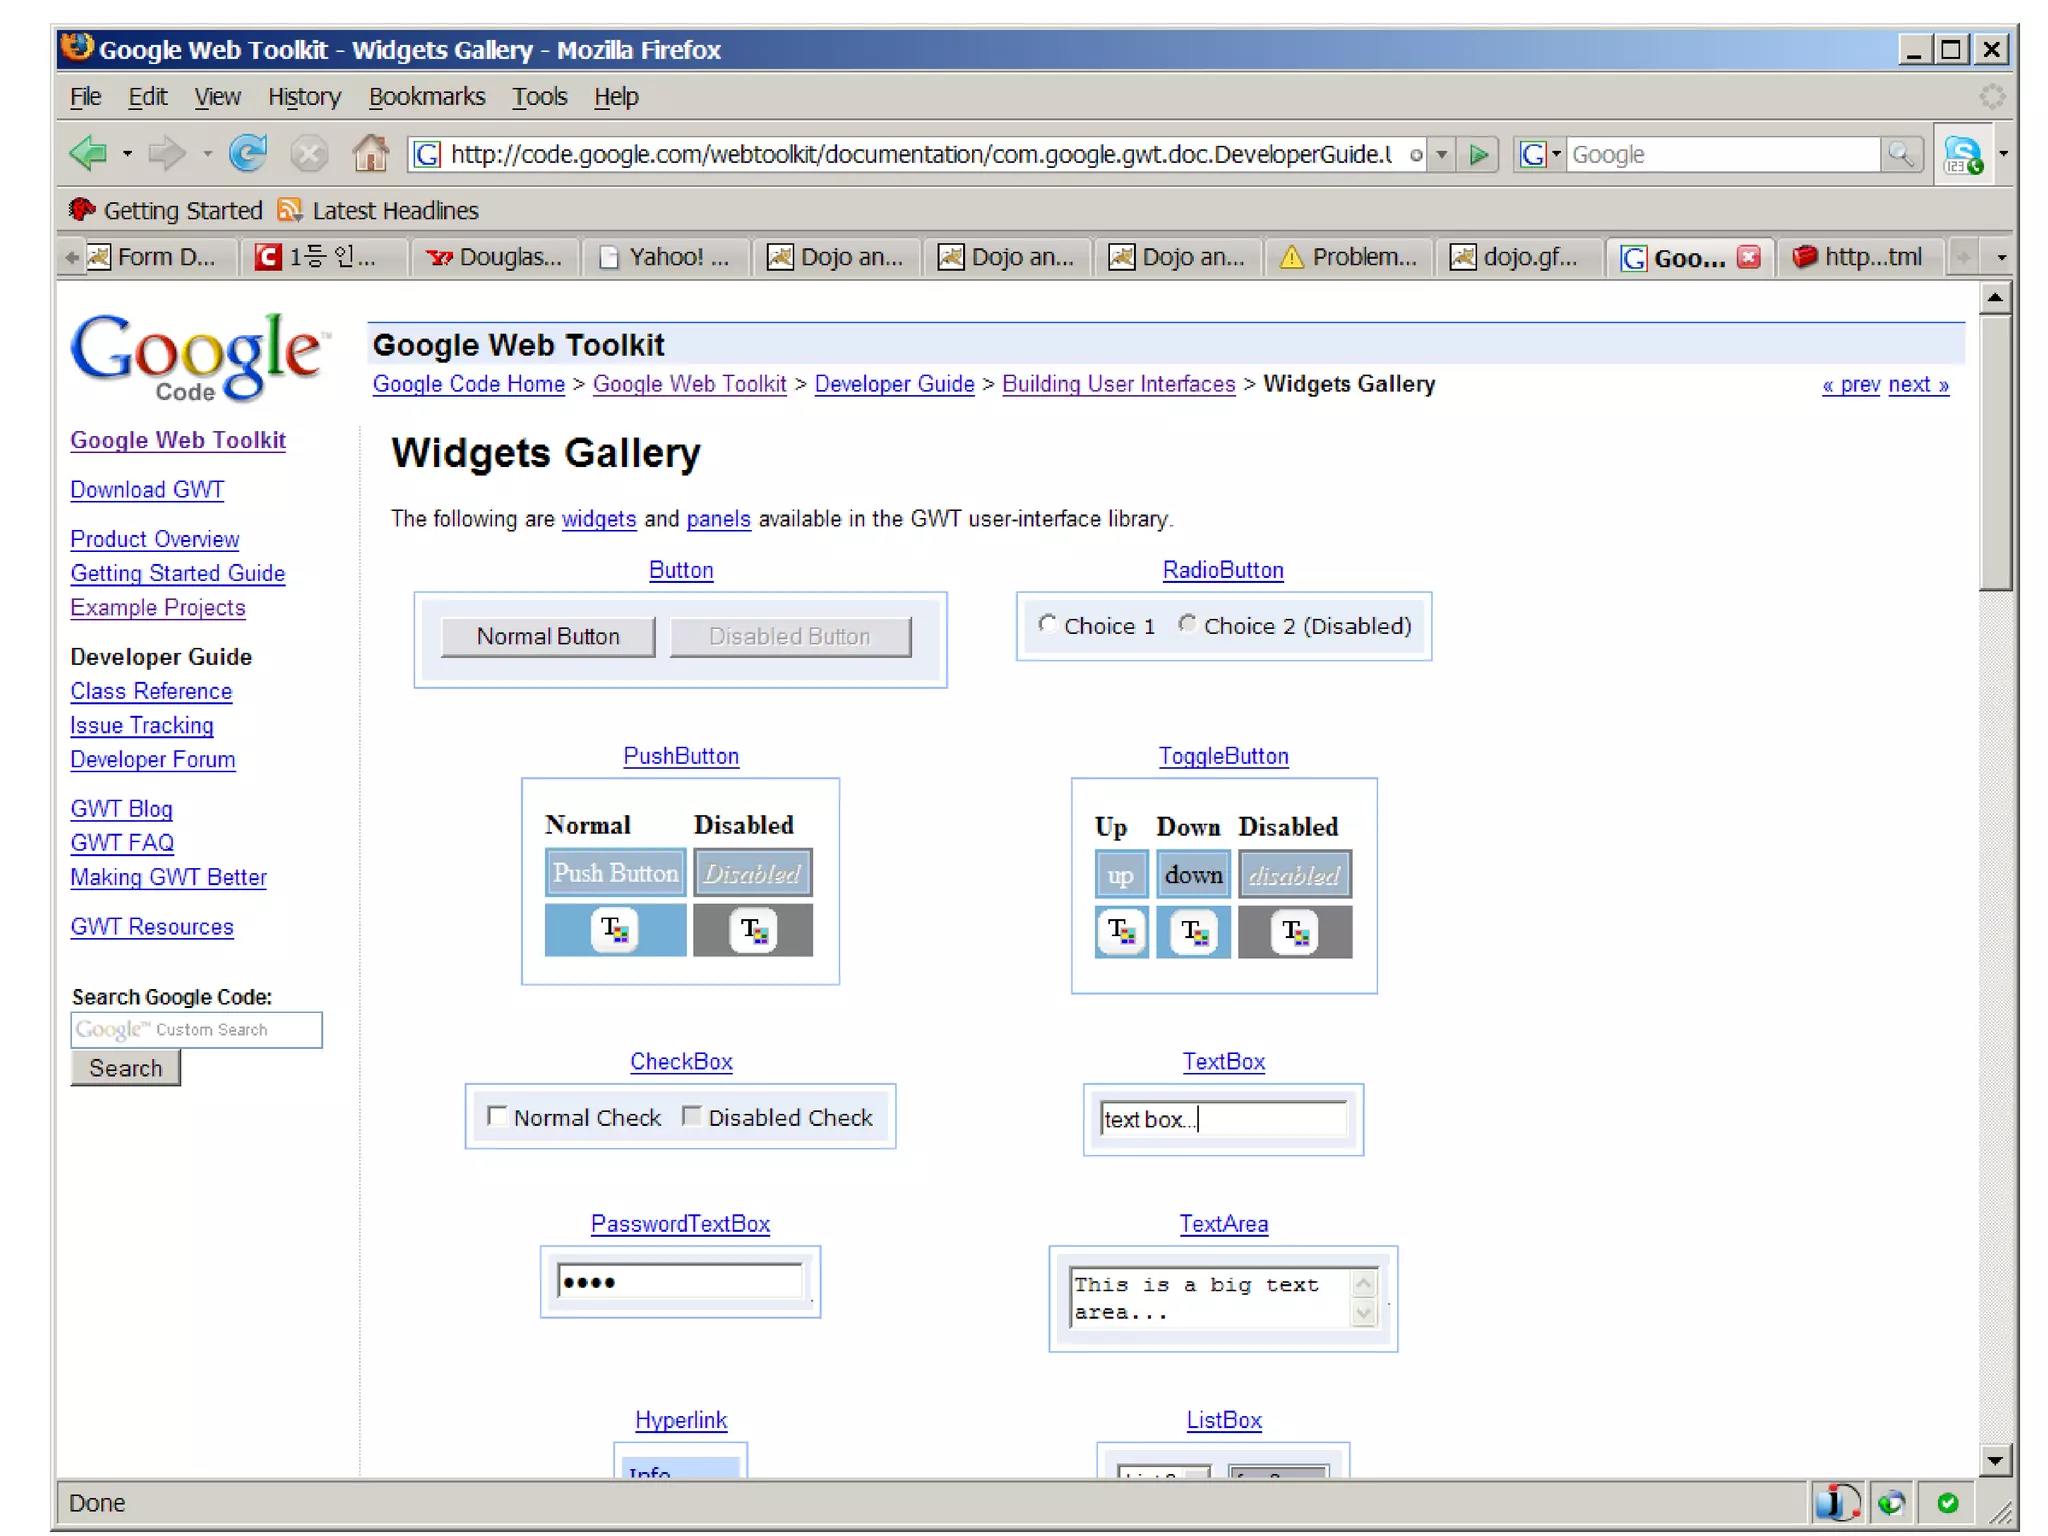Go back with the green Back arrow
The image size is (2048, 1536).
88,153
